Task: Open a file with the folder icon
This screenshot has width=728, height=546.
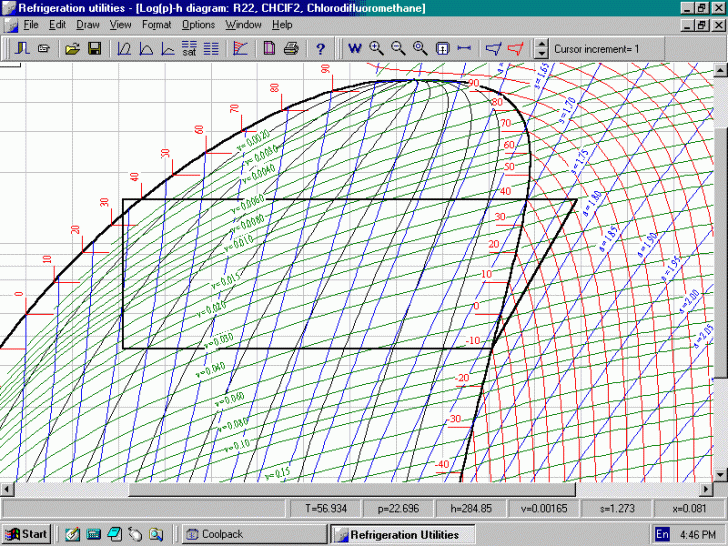Action: click(72, 48)
